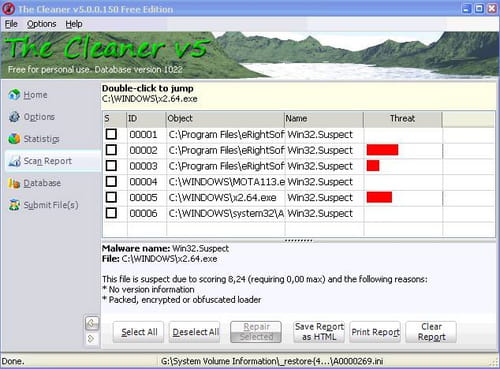Image resolution: width=500 pixels, height=369 pixels.
Task: Tick checkbox for item 00005
Action: (111, 197)
